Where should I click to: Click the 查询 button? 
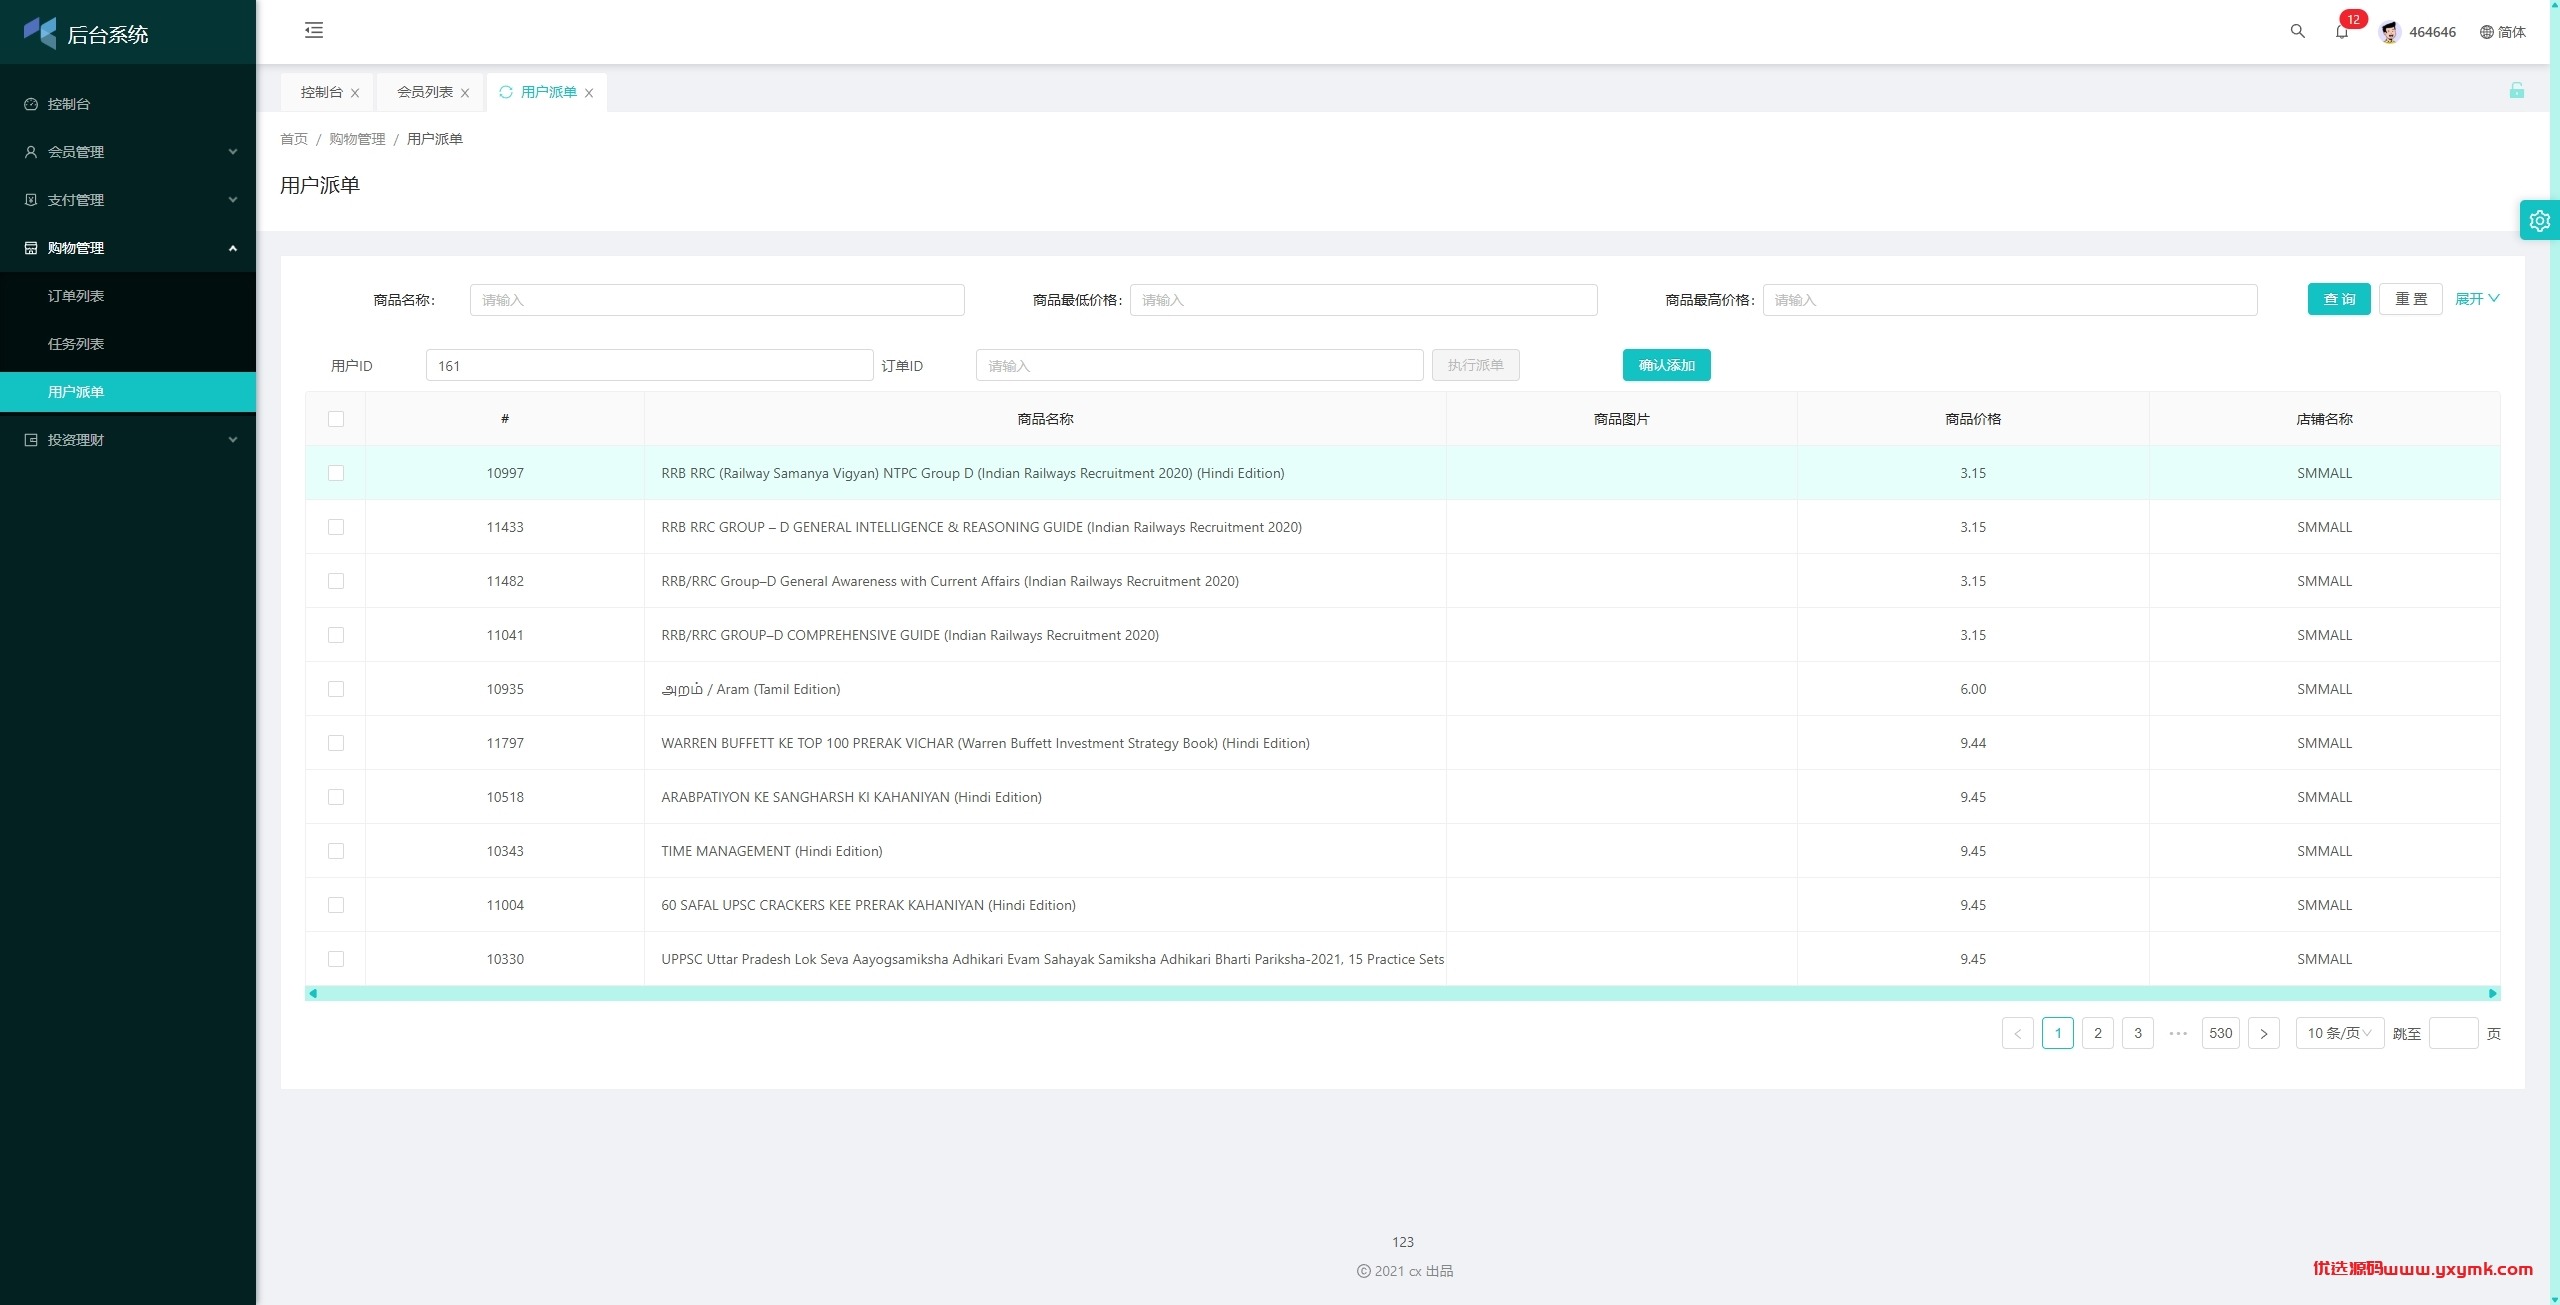point(2339,299)
